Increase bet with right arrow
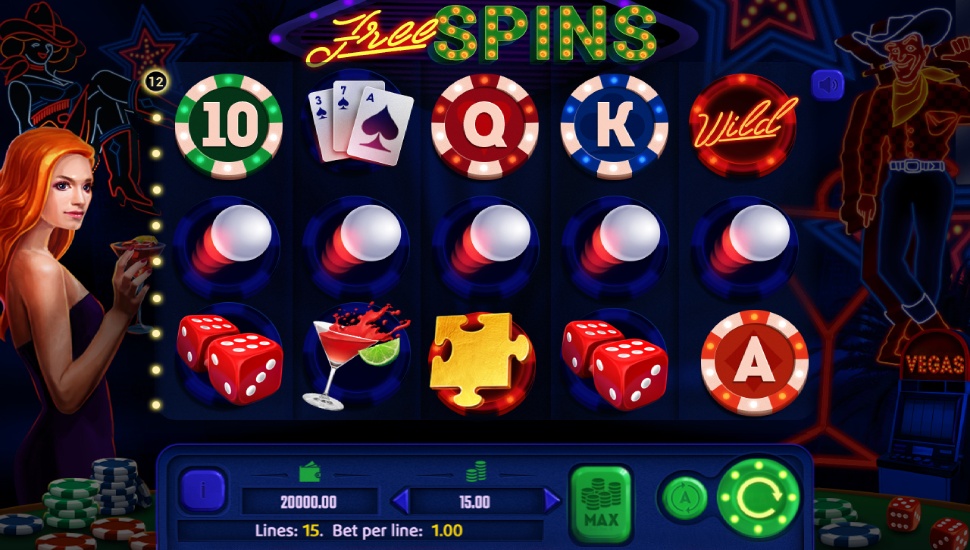 [x=551, y=500]
